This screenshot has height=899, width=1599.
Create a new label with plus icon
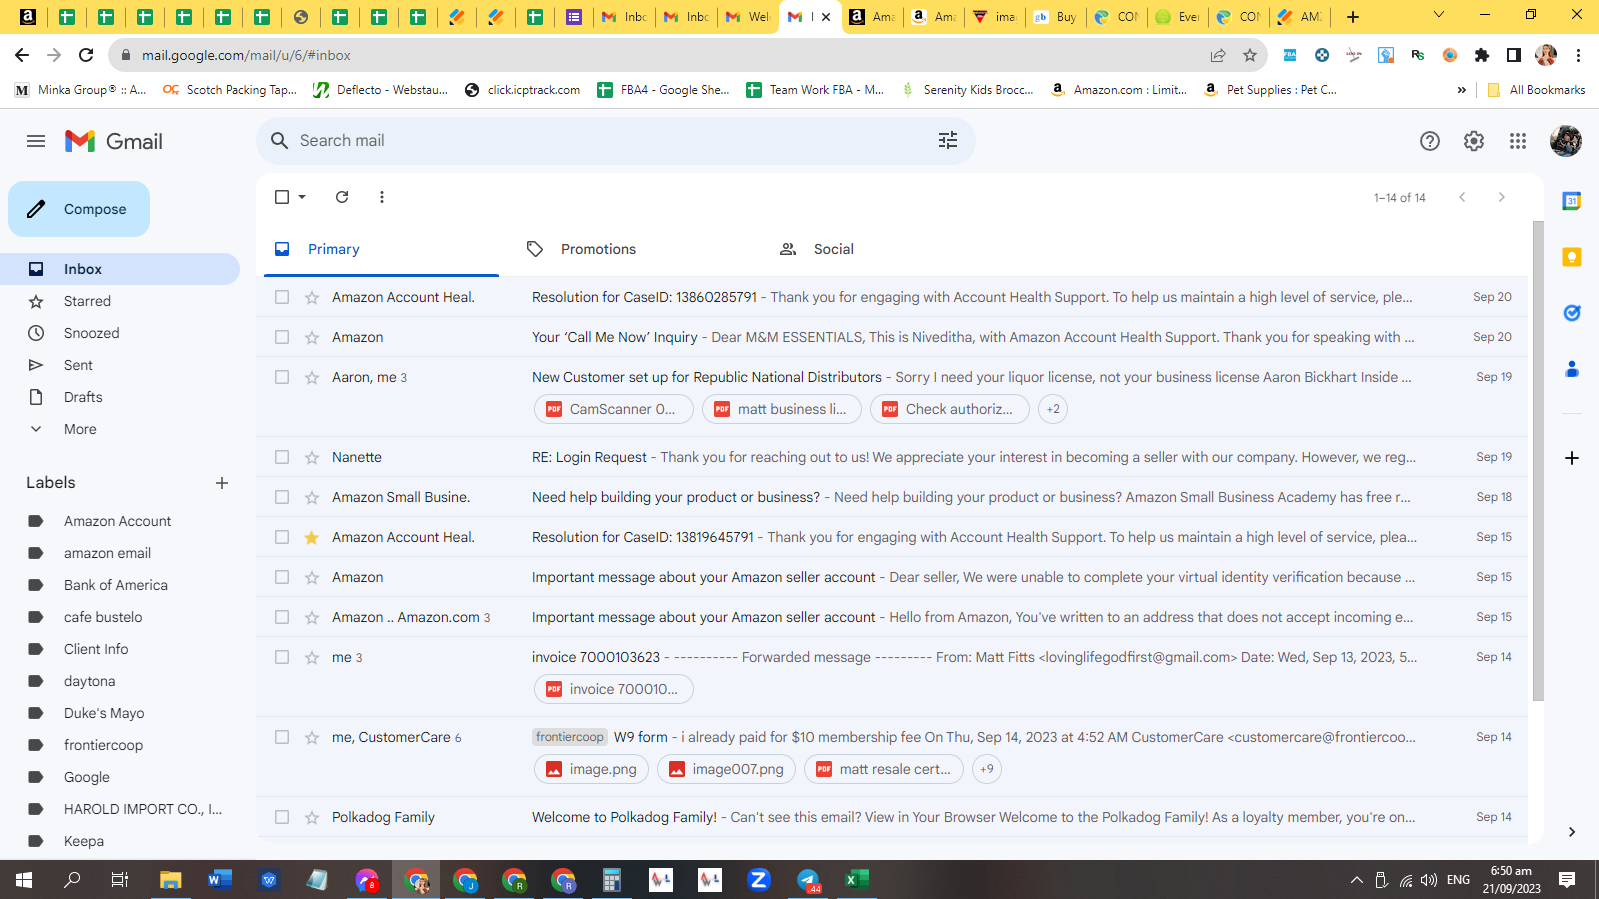pos(222,483)
